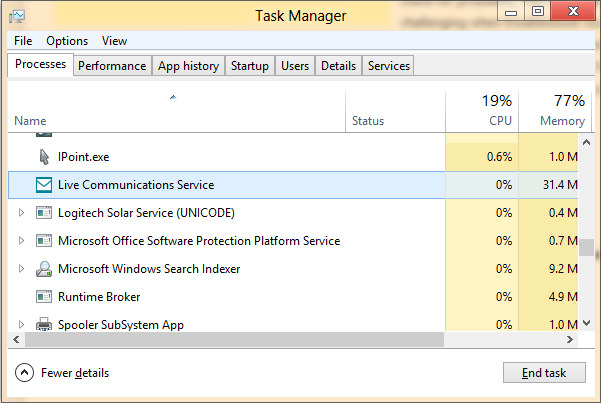601x403 pixels.
Task: Switch to the Startup tab
Action: 250,66
